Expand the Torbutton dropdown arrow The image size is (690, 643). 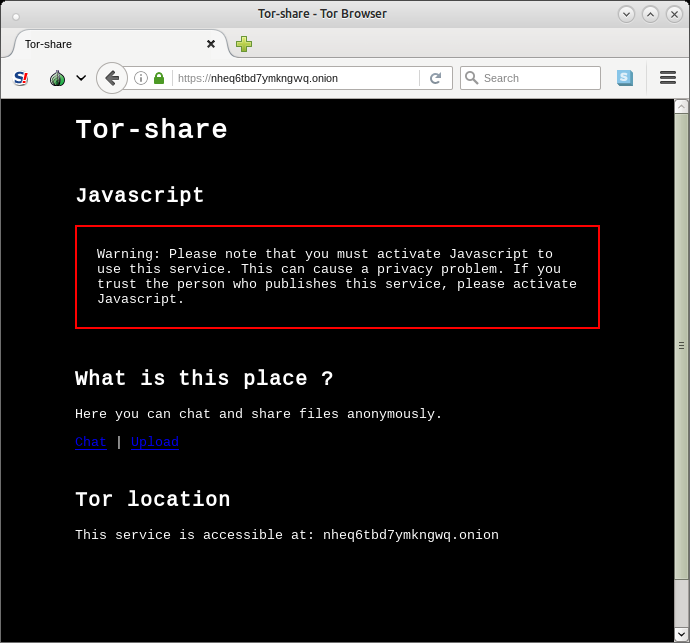pyautogui.click(x=81, y=78)
